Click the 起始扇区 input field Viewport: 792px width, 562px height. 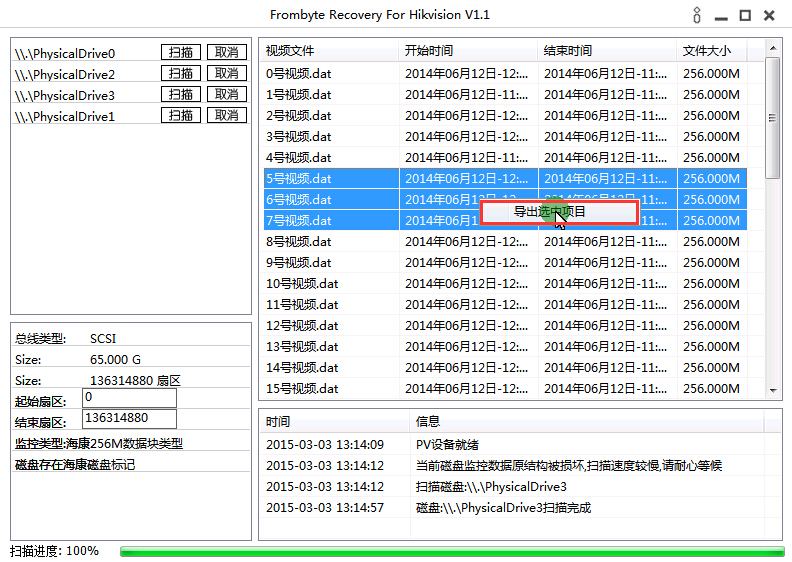129,398
